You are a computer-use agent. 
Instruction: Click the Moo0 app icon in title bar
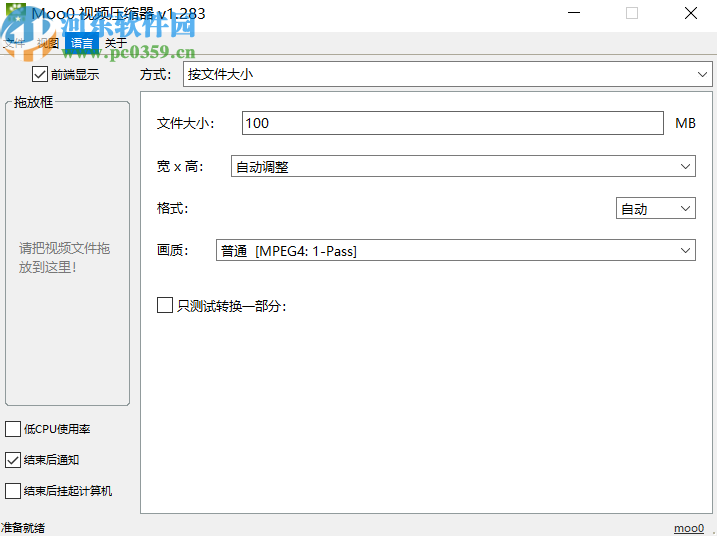(x=16, y=13)
